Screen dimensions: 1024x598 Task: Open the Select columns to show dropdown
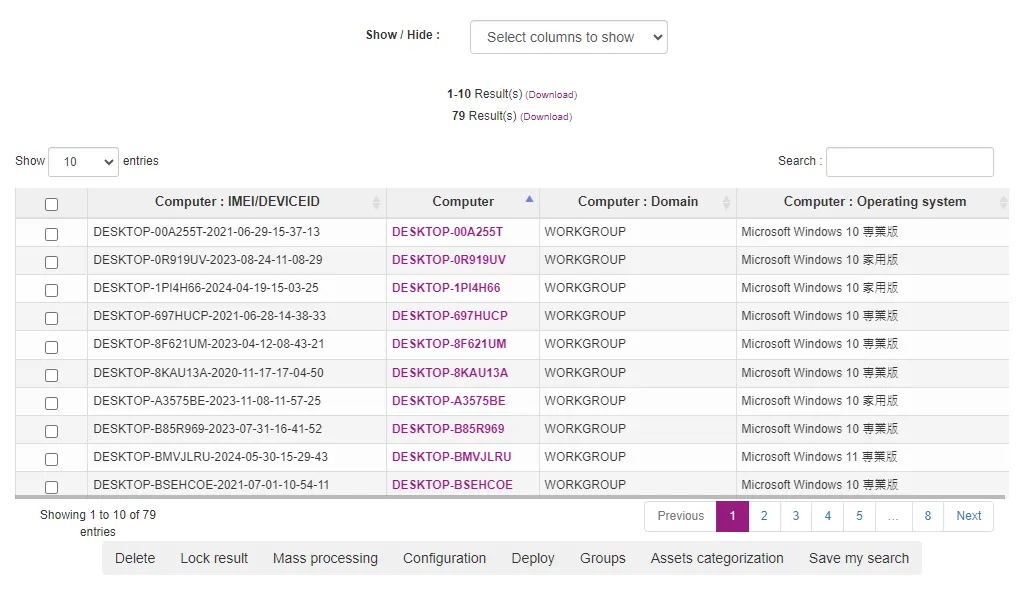tap(568, 37)
